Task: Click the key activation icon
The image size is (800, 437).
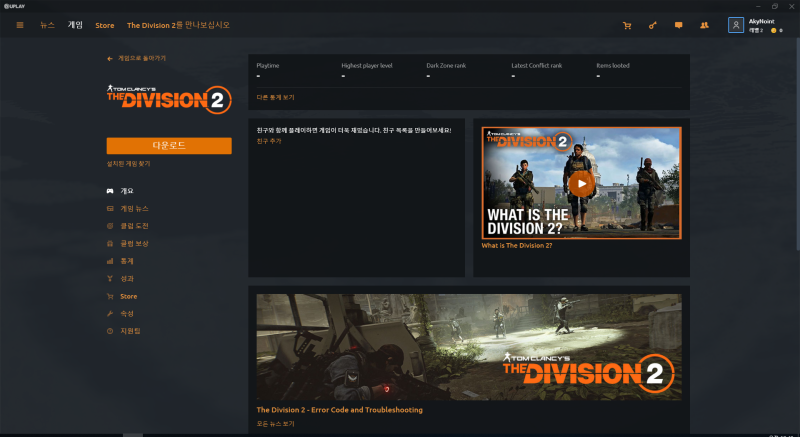Action: [x=653, y=25]
